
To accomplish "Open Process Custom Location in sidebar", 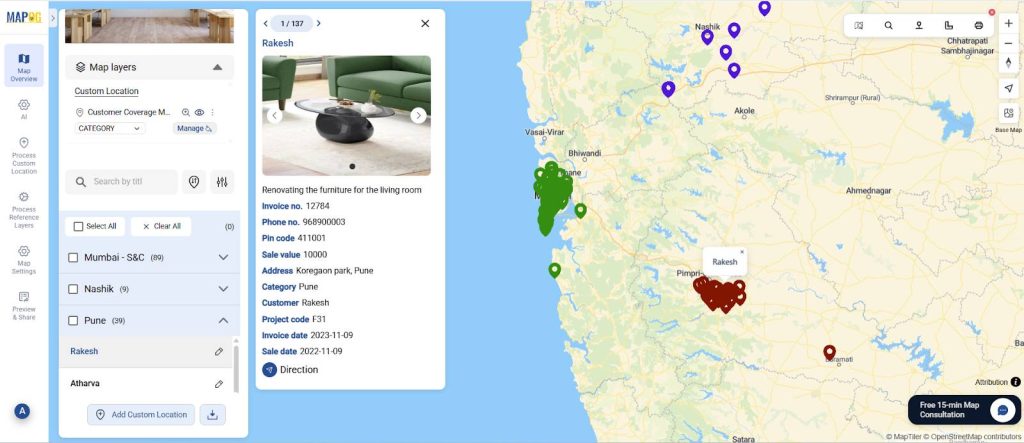I will click(24, 156).
